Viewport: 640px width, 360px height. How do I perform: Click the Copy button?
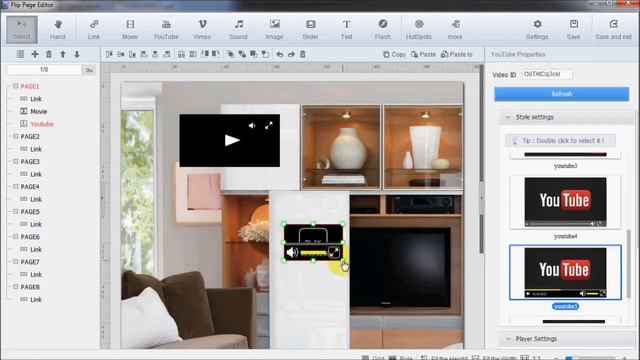394,54
